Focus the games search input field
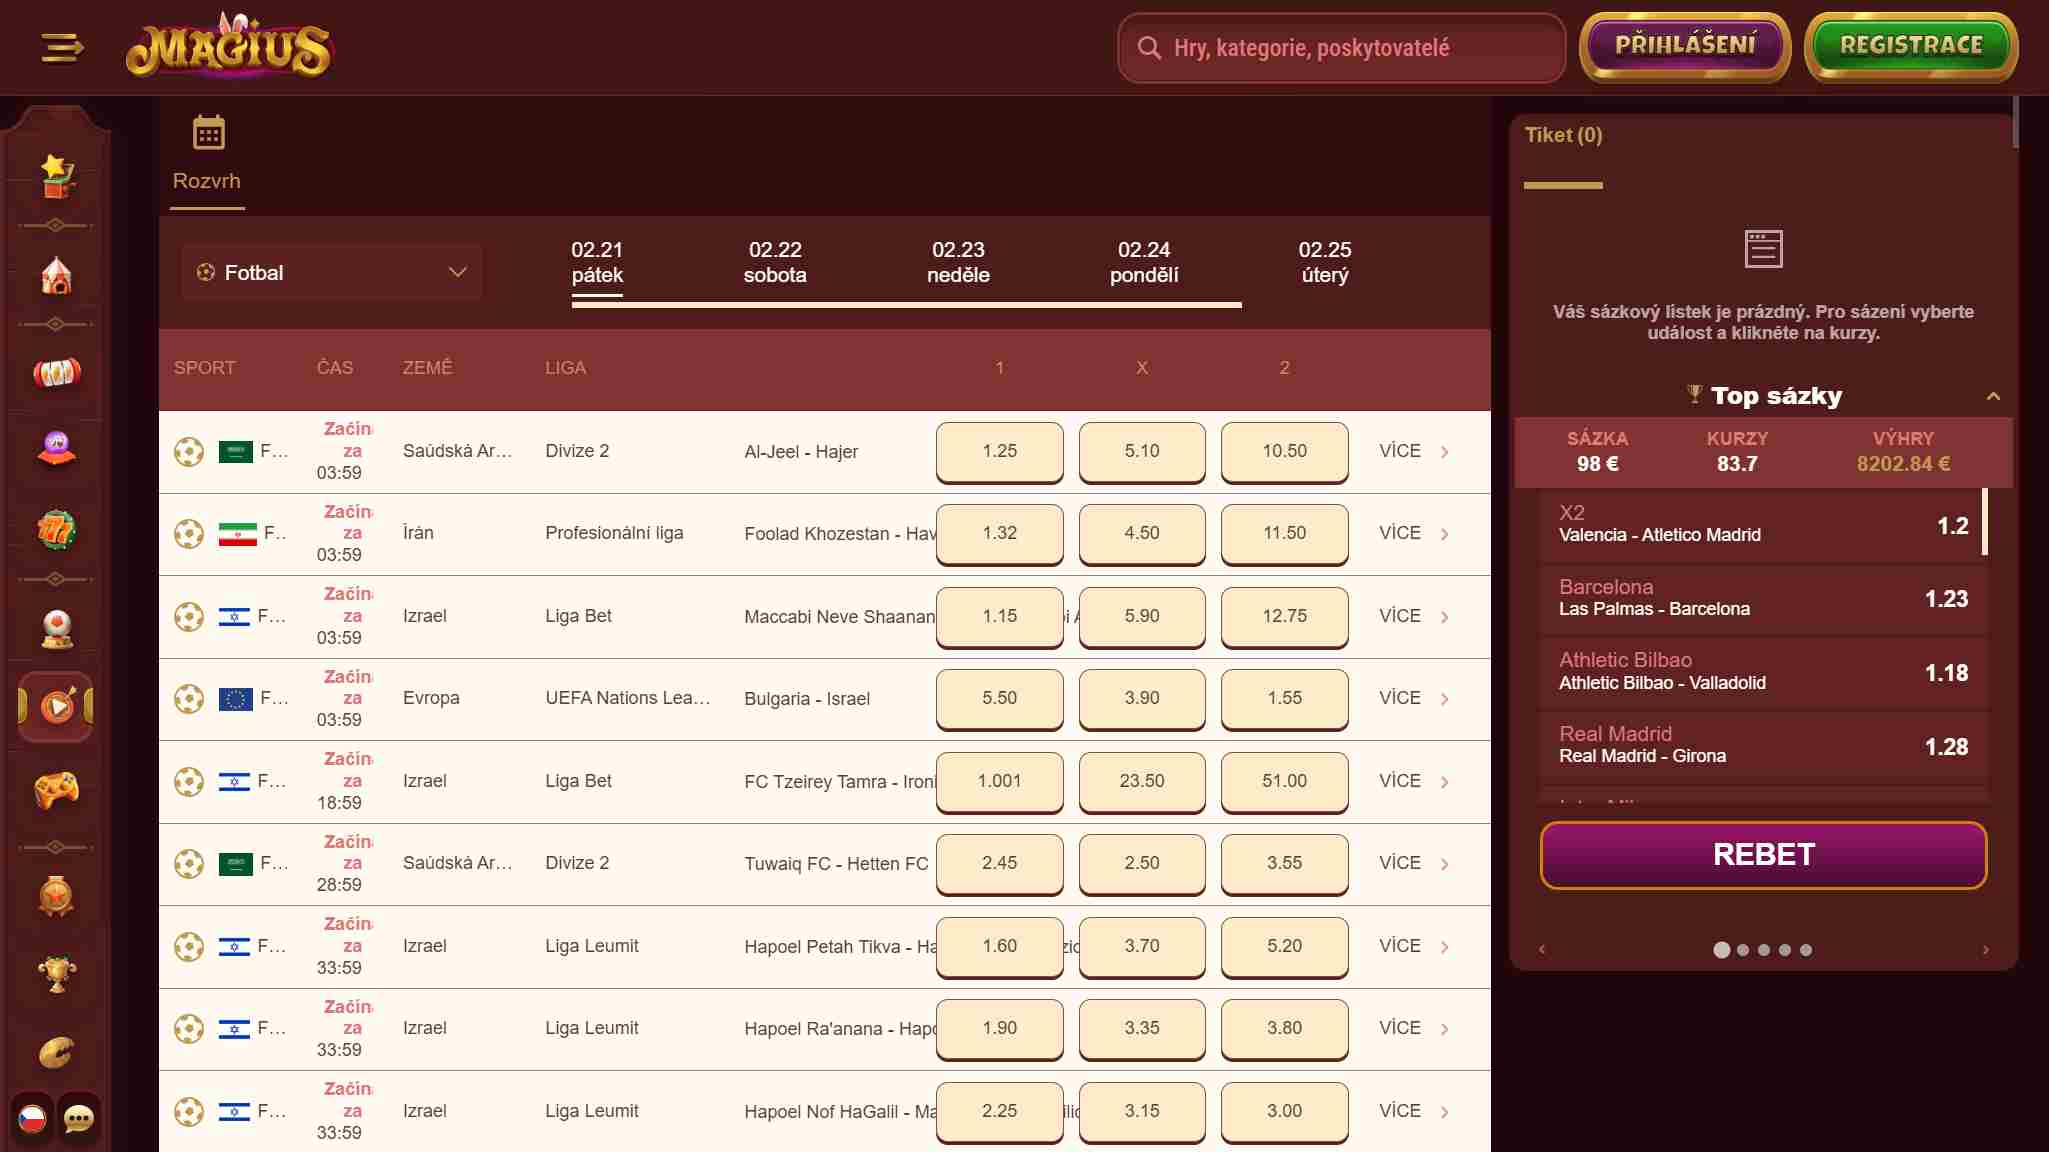 pyautogui.click(x=1341, y=47)
